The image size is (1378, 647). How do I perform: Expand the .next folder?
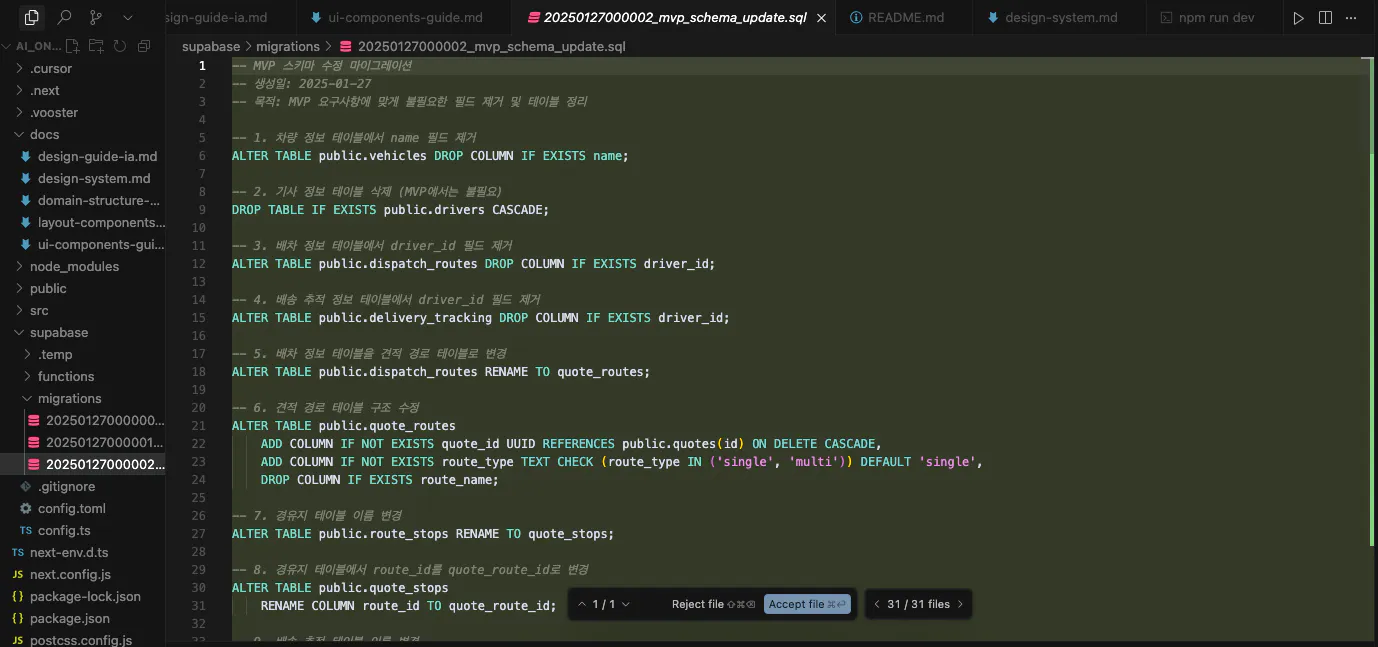(x=83, y=91)
